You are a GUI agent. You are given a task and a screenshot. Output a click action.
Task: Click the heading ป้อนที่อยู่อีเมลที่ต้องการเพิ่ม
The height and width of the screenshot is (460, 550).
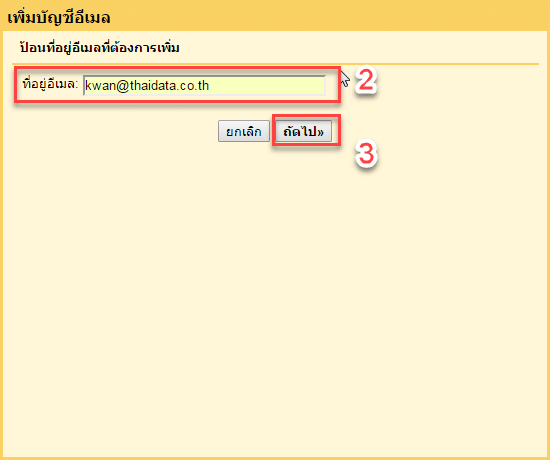100,47
